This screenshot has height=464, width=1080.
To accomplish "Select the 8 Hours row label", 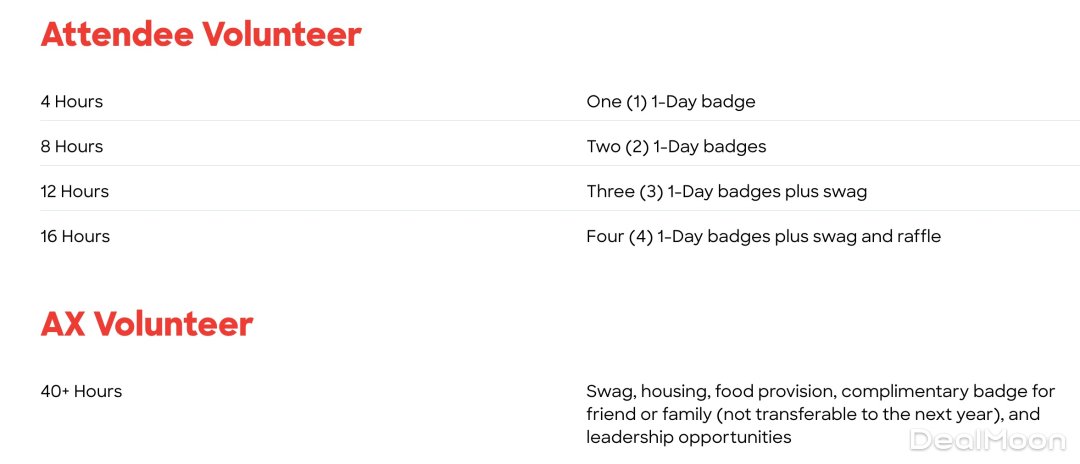I will coord(72,146).
